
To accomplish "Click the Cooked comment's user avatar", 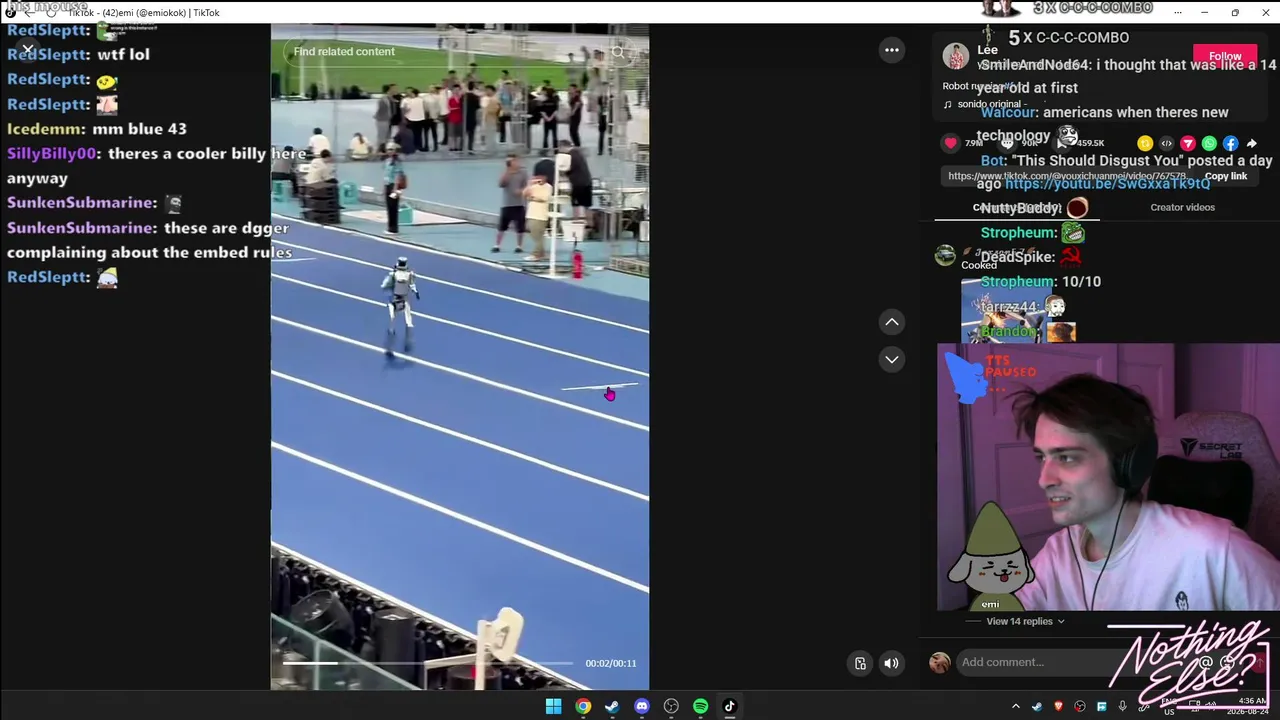I will coord(945,255).
